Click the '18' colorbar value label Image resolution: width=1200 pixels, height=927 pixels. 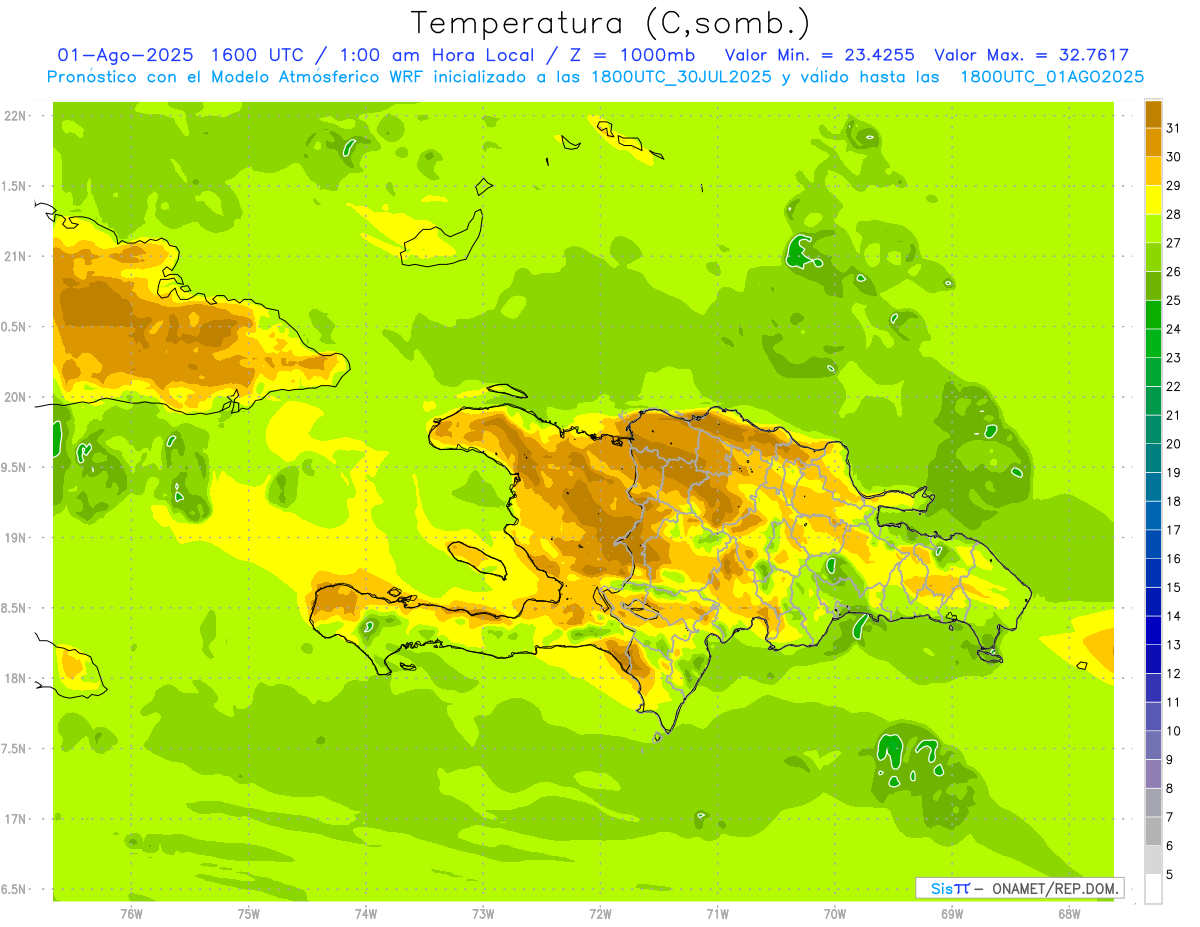(1173, 501)
